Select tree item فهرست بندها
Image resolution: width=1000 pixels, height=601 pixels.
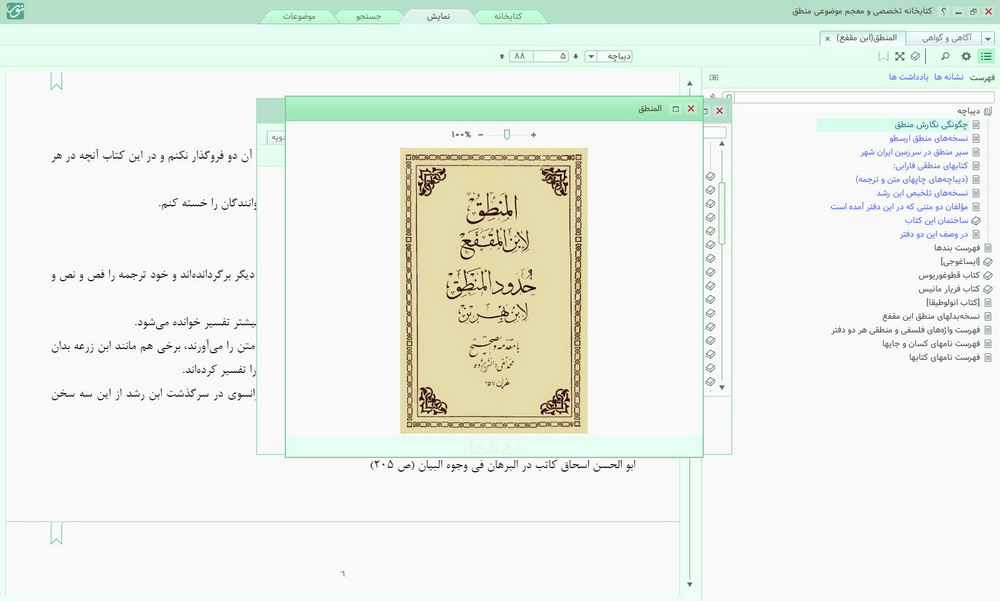957,248
